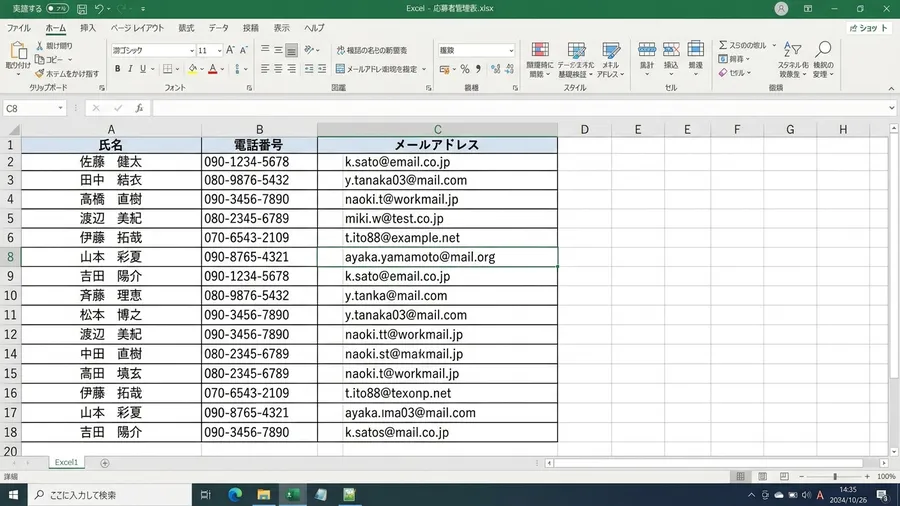Toggle the AutoSave switch

pyautogui.click(x=57, y=9)
